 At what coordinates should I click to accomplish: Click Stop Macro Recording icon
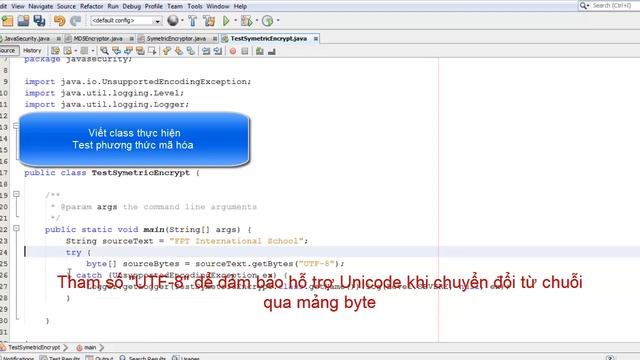tap(244, 51)
